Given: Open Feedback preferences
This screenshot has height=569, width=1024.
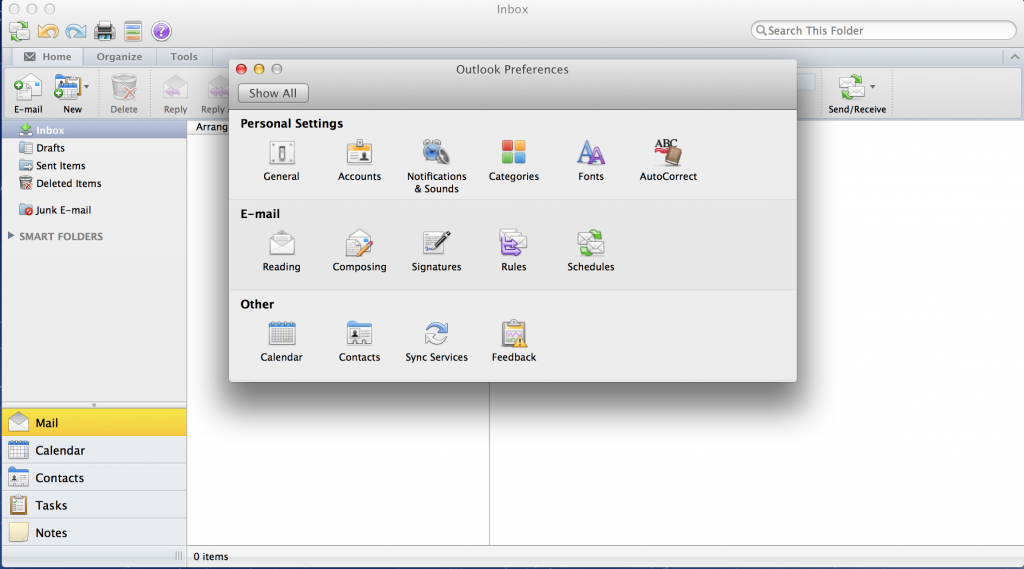Looking at the screenshot, I should pos(513,341).
